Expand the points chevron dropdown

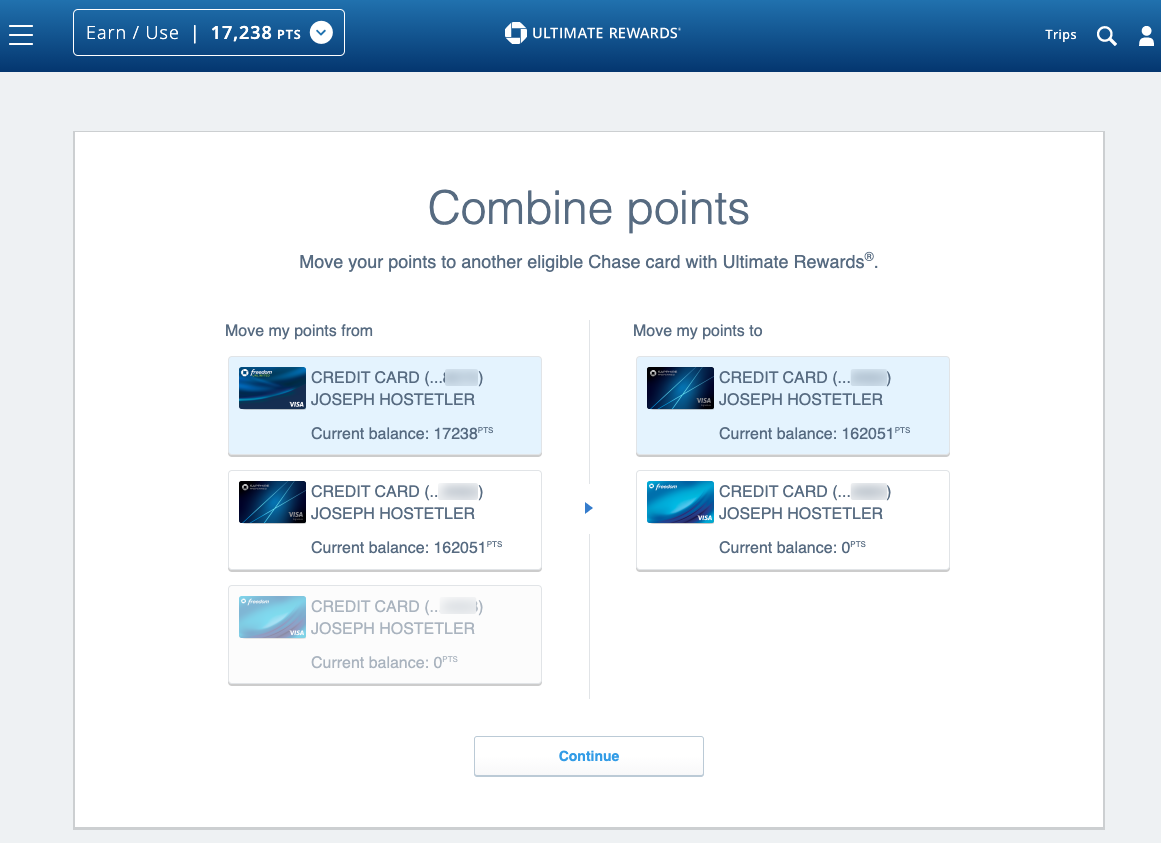click(320, 33)
